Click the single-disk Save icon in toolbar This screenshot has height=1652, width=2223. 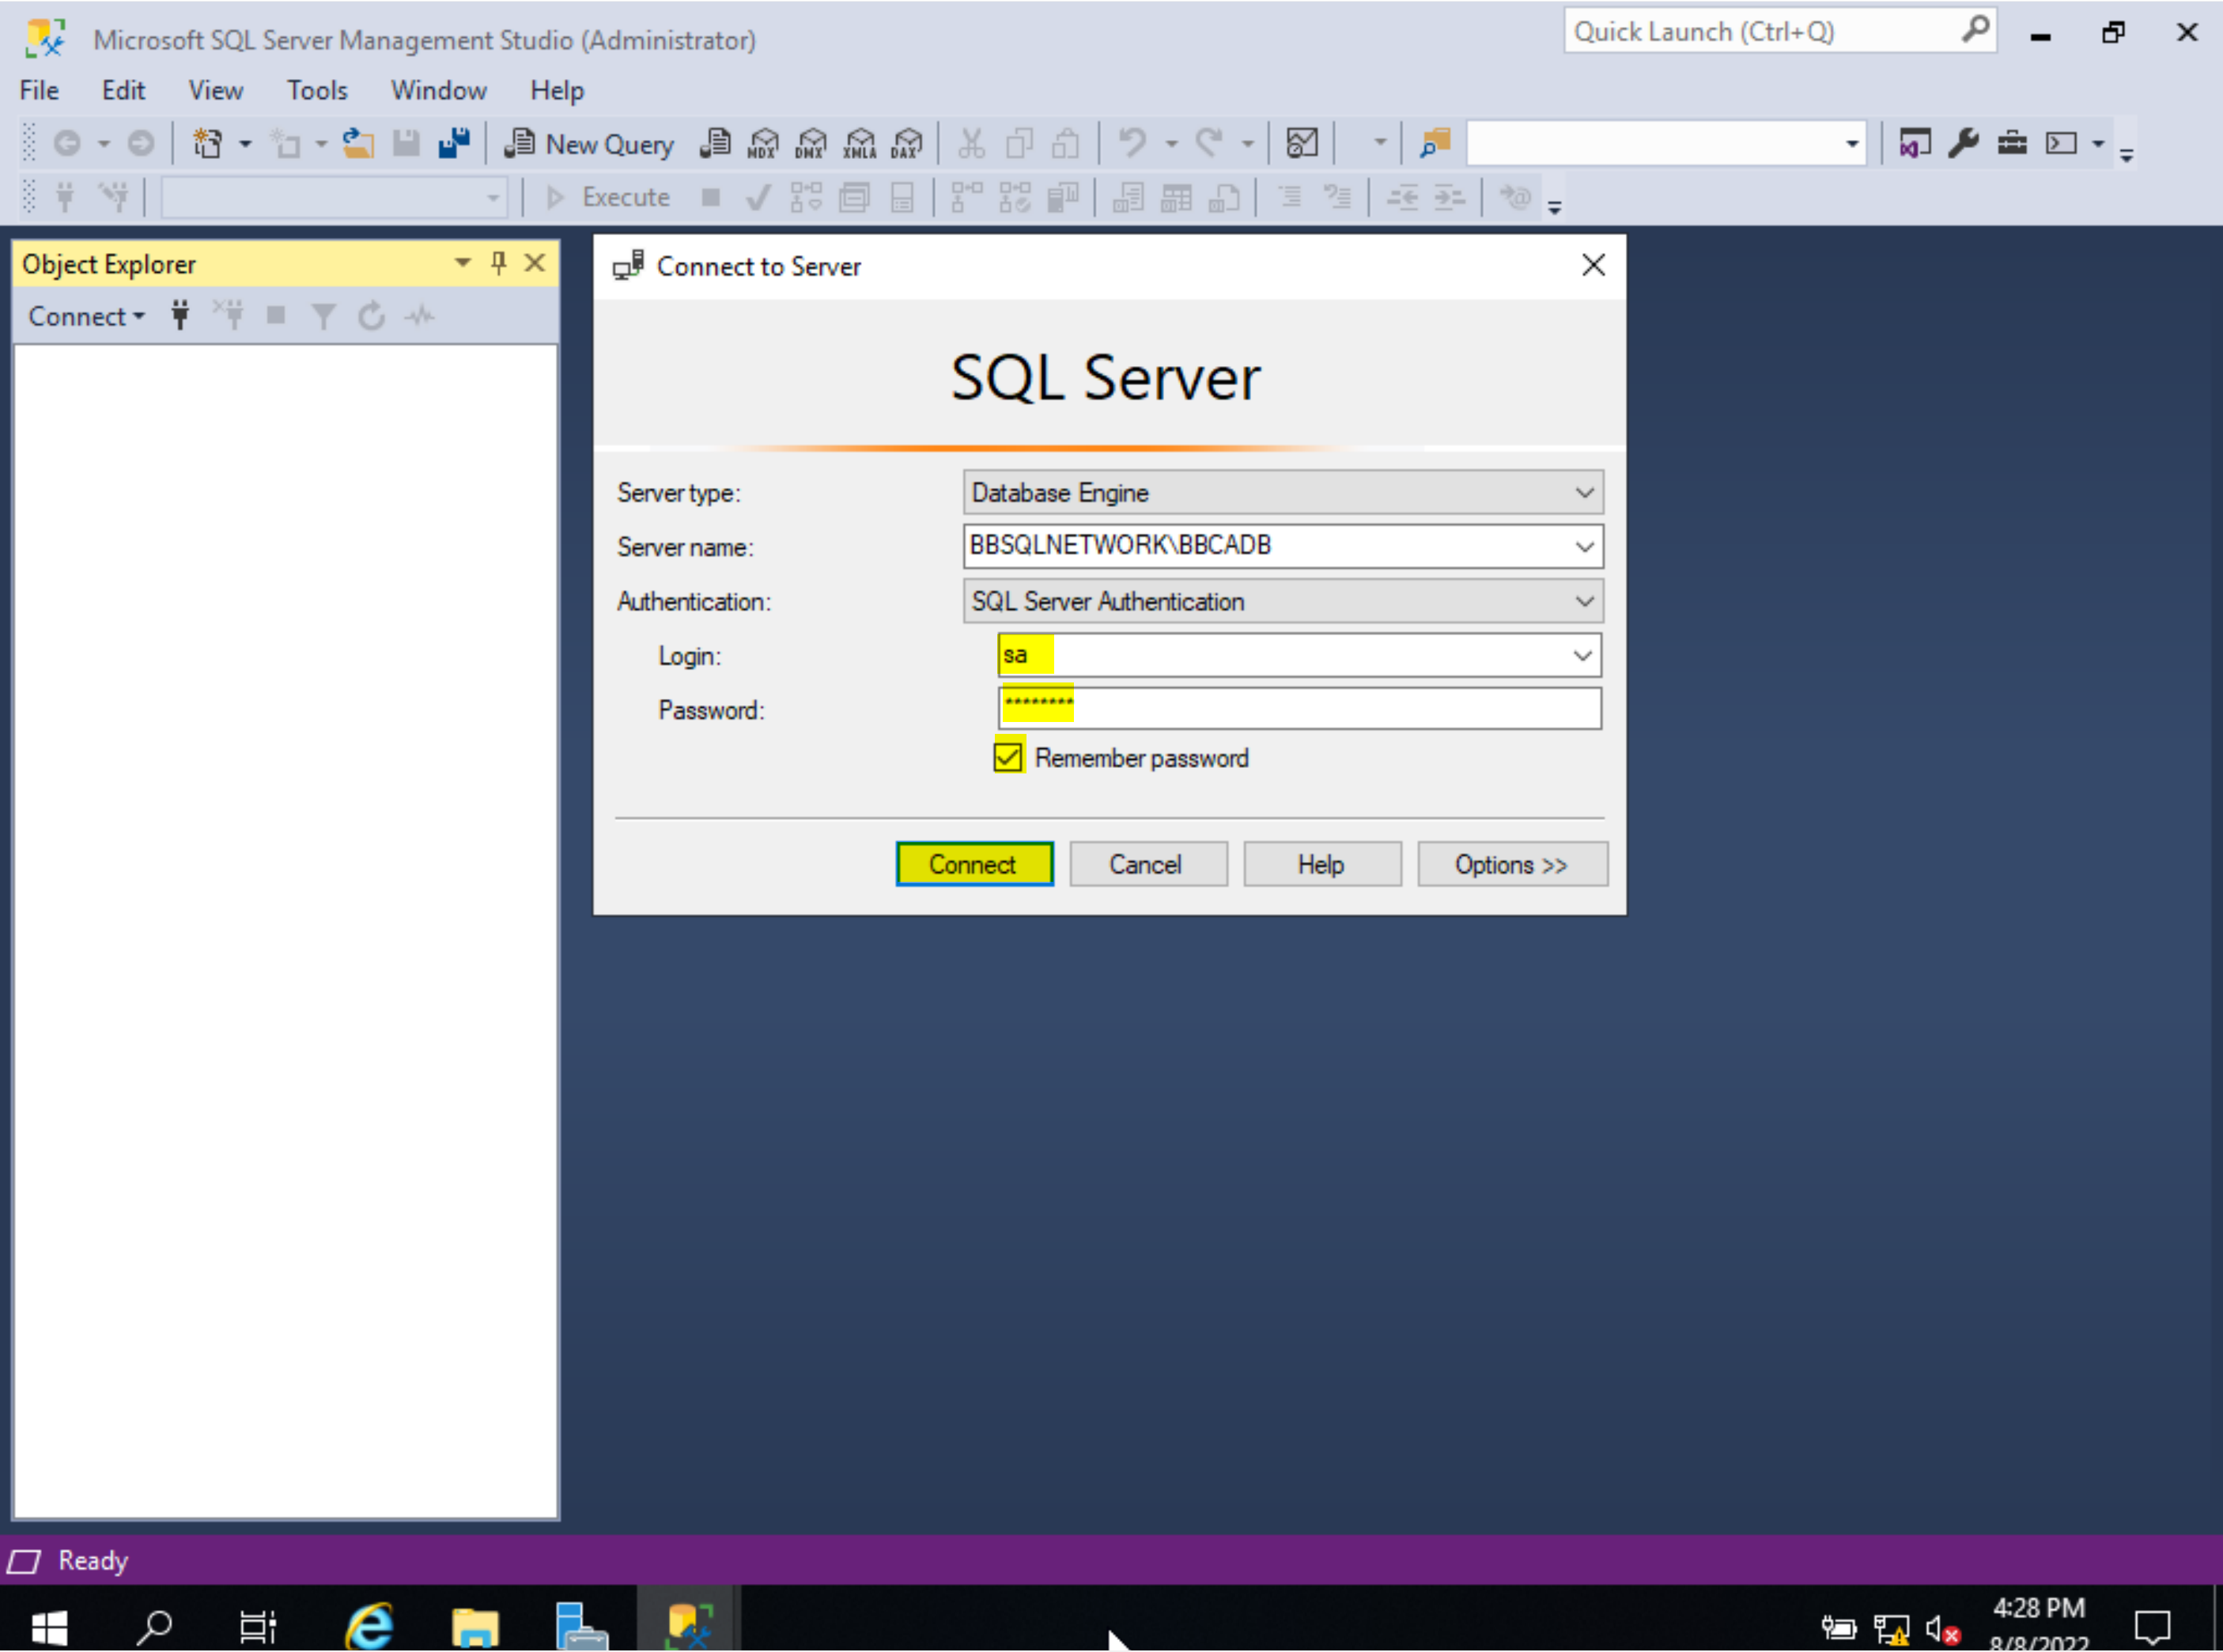[x=406, y=143]
